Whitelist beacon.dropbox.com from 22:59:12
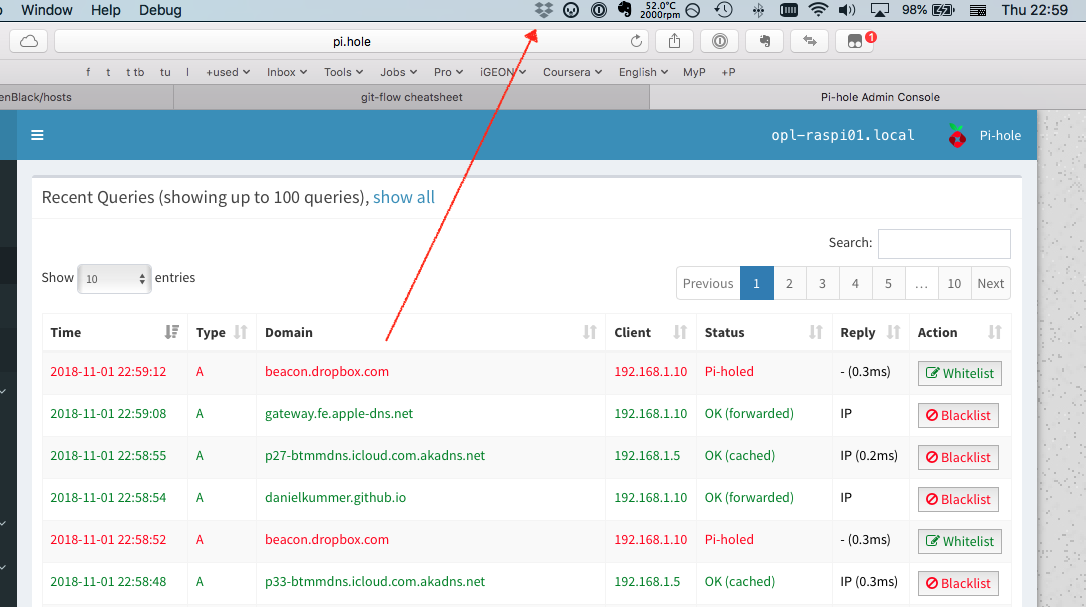Image resolution: width=1086 pixels, height=607 pixels. [959, 373]
